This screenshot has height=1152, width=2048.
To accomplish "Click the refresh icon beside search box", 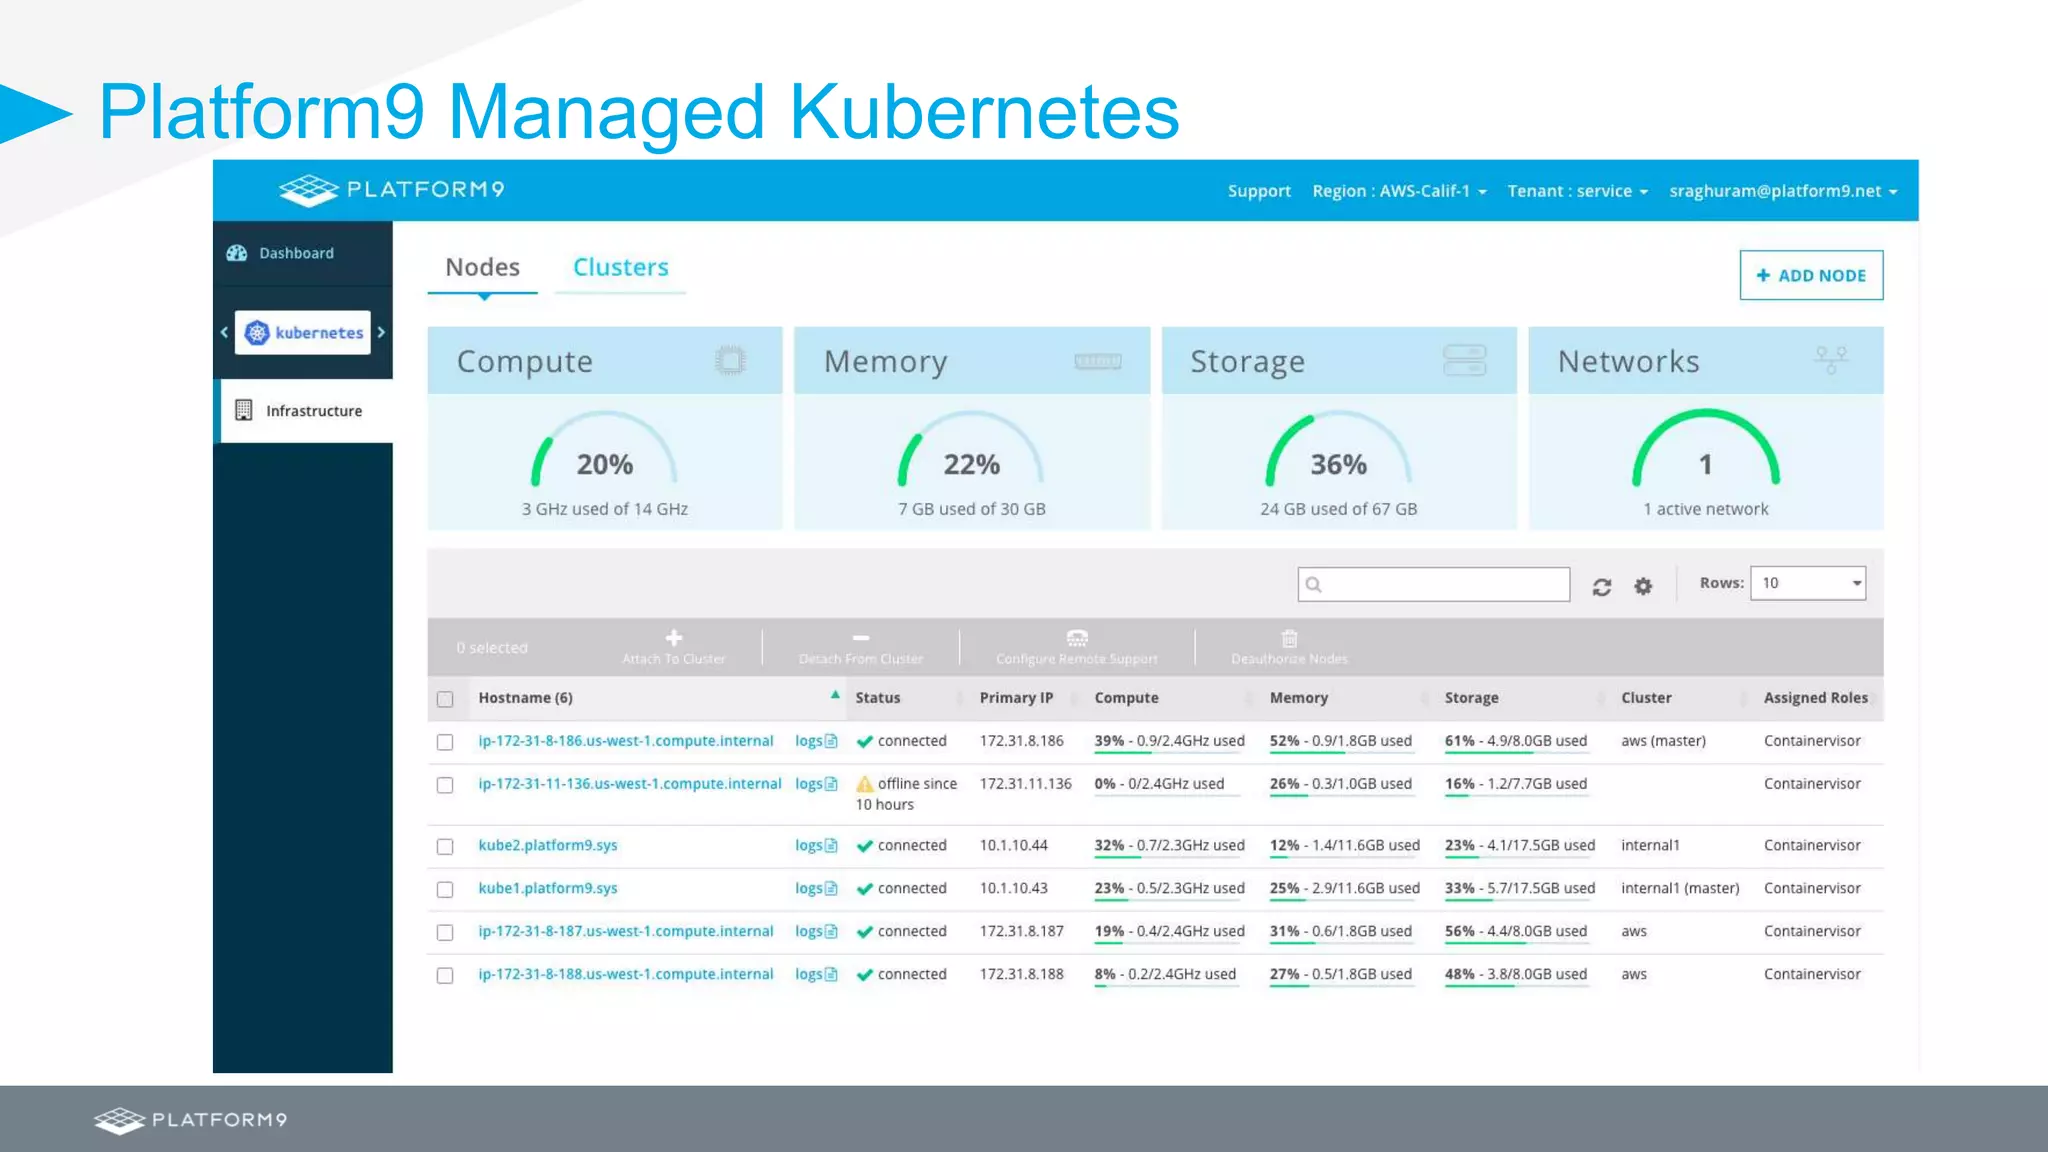I will point(1602,587).
